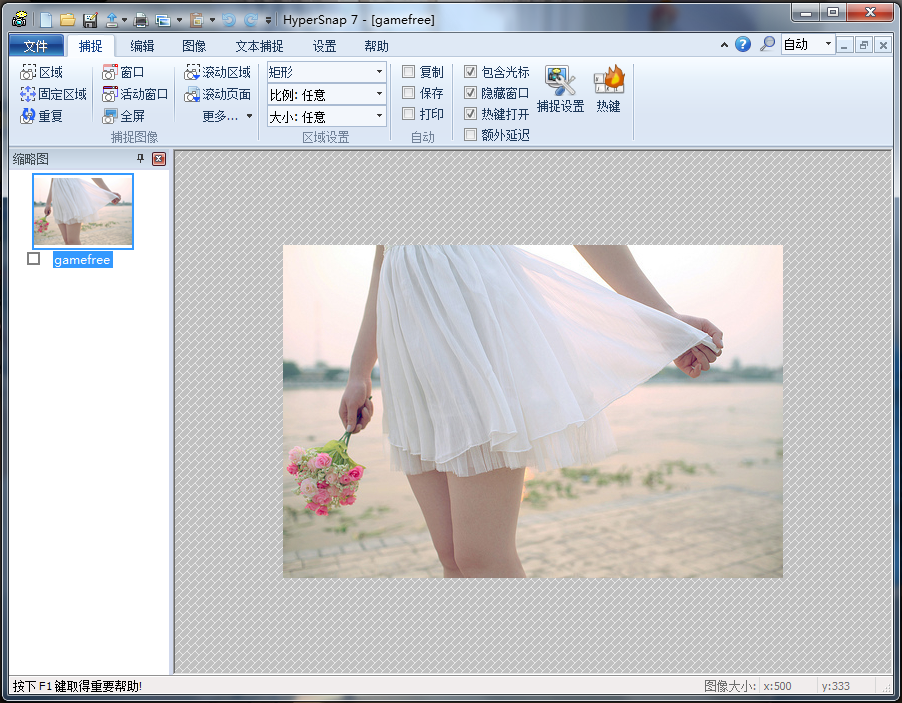Image resolution: width=902 pixels, height=703 pixels.
Task: Open file using the folder icon
Action: pos(67,19)
